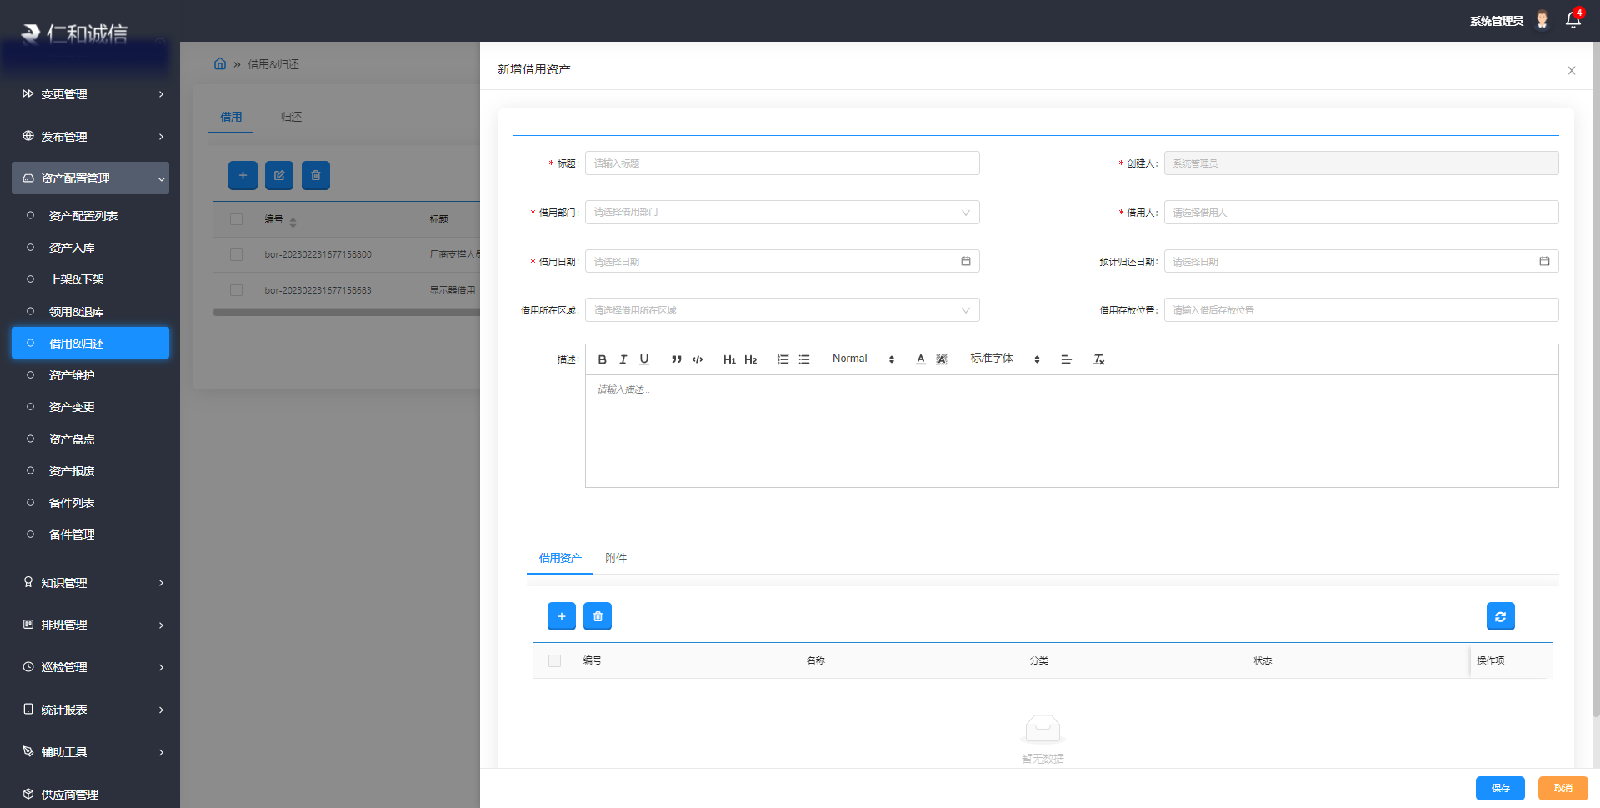
Task: Open 备件列表 in sidebar
Action: click(72, 503)
